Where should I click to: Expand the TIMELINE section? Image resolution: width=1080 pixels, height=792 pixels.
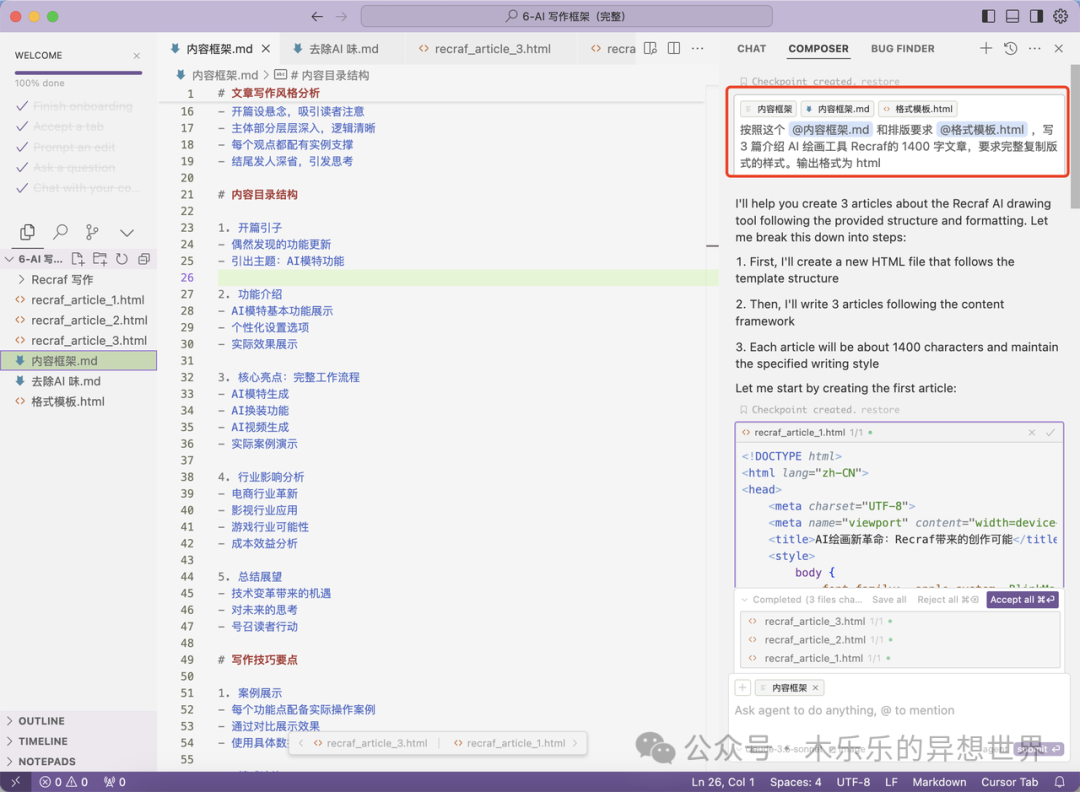pos(42,741)
